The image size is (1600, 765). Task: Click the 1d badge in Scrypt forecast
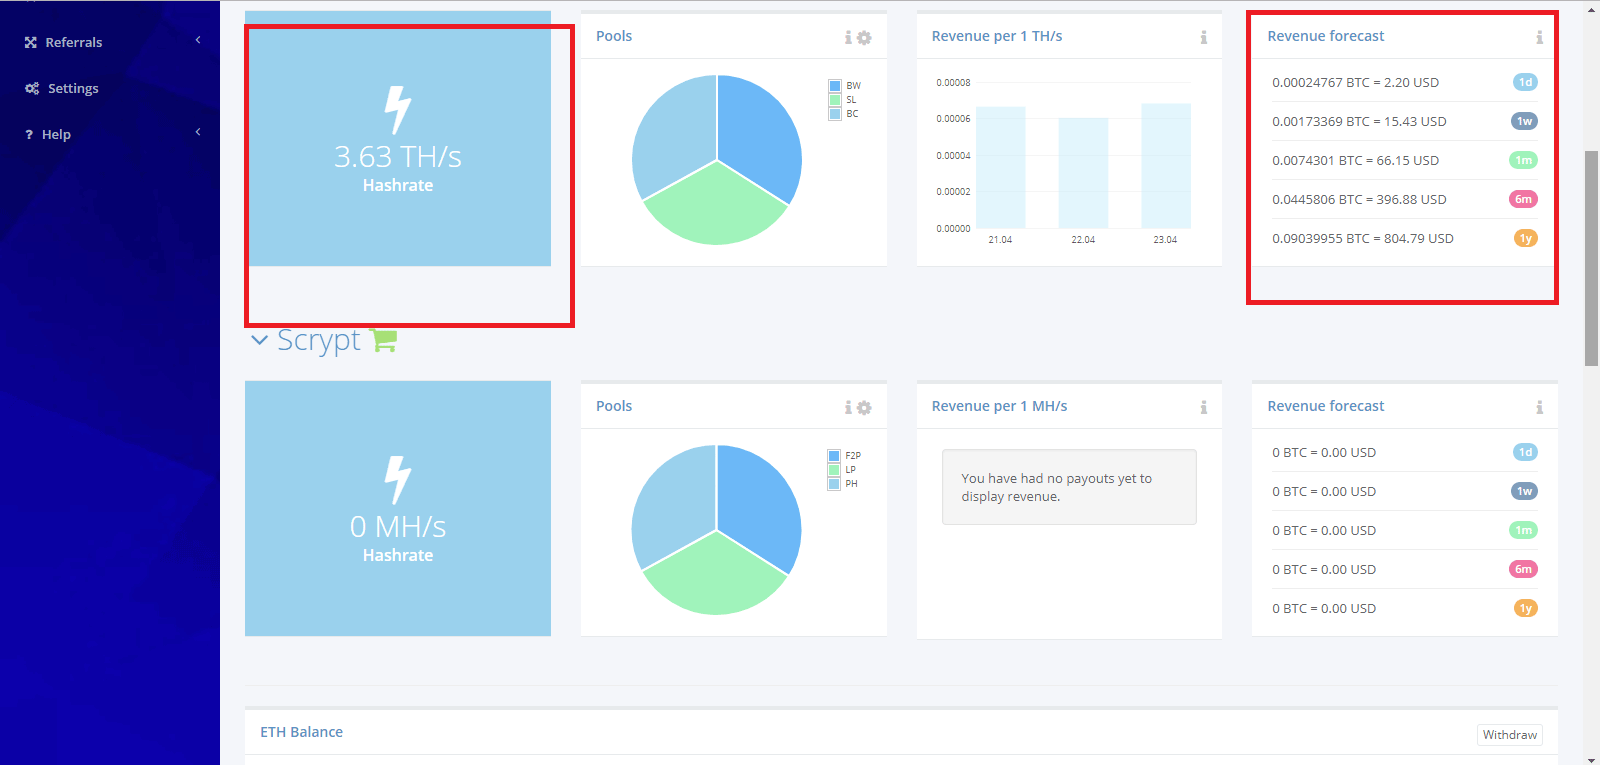coord(1525,452)
